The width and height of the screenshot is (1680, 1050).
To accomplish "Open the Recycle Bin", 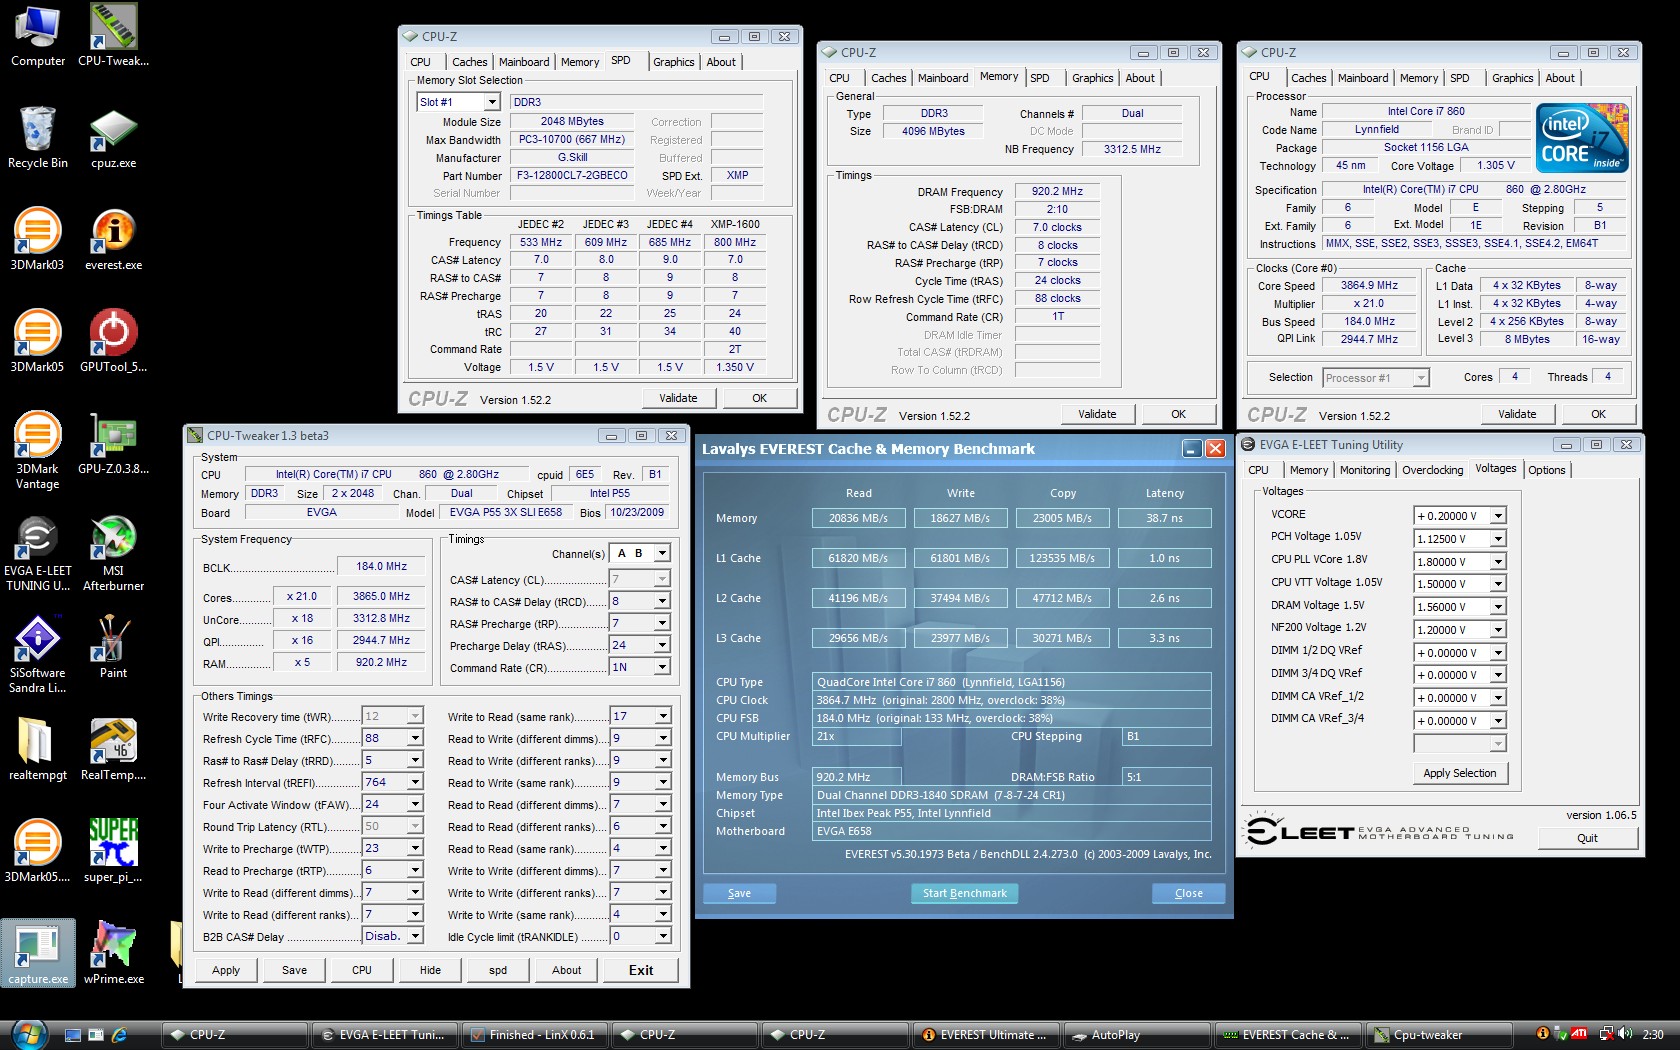I will [x=38, y=138].
